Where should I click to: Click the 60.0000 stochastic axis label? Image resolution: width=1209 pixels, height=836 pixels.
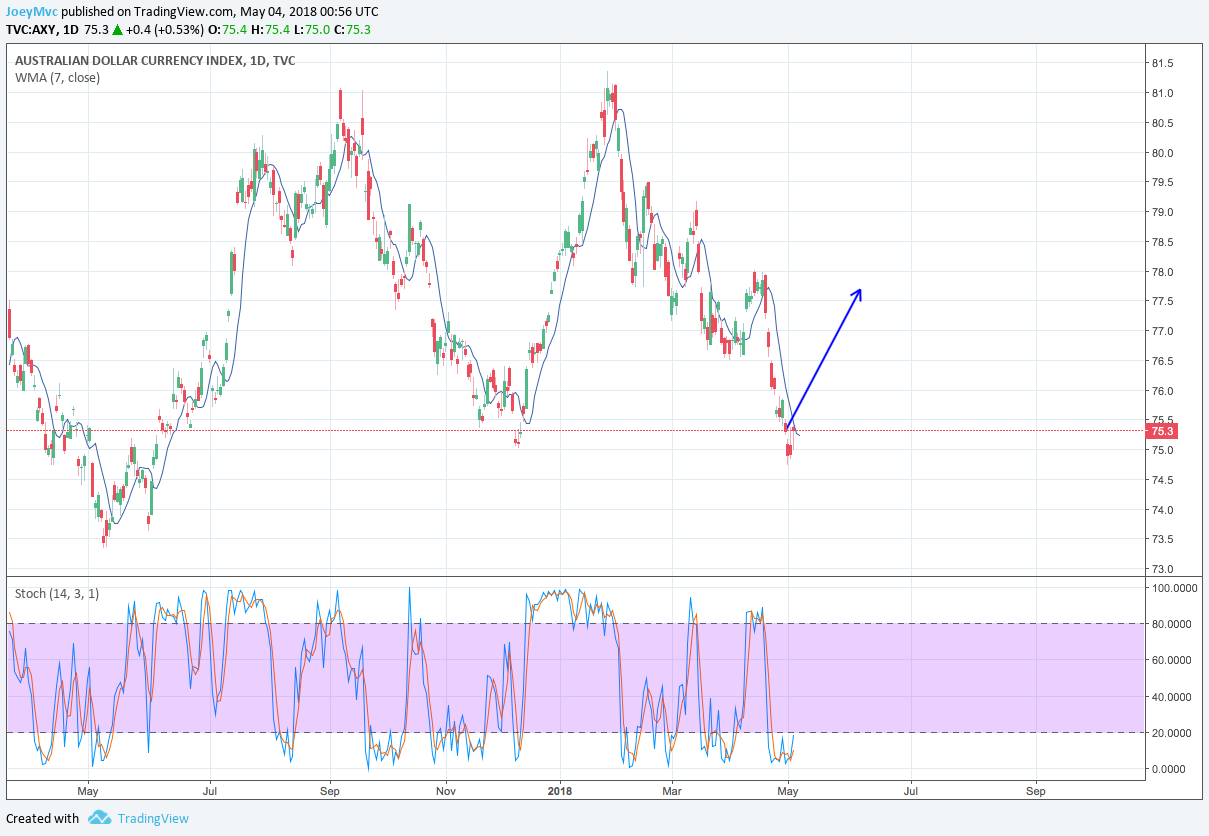[1173, 660]
